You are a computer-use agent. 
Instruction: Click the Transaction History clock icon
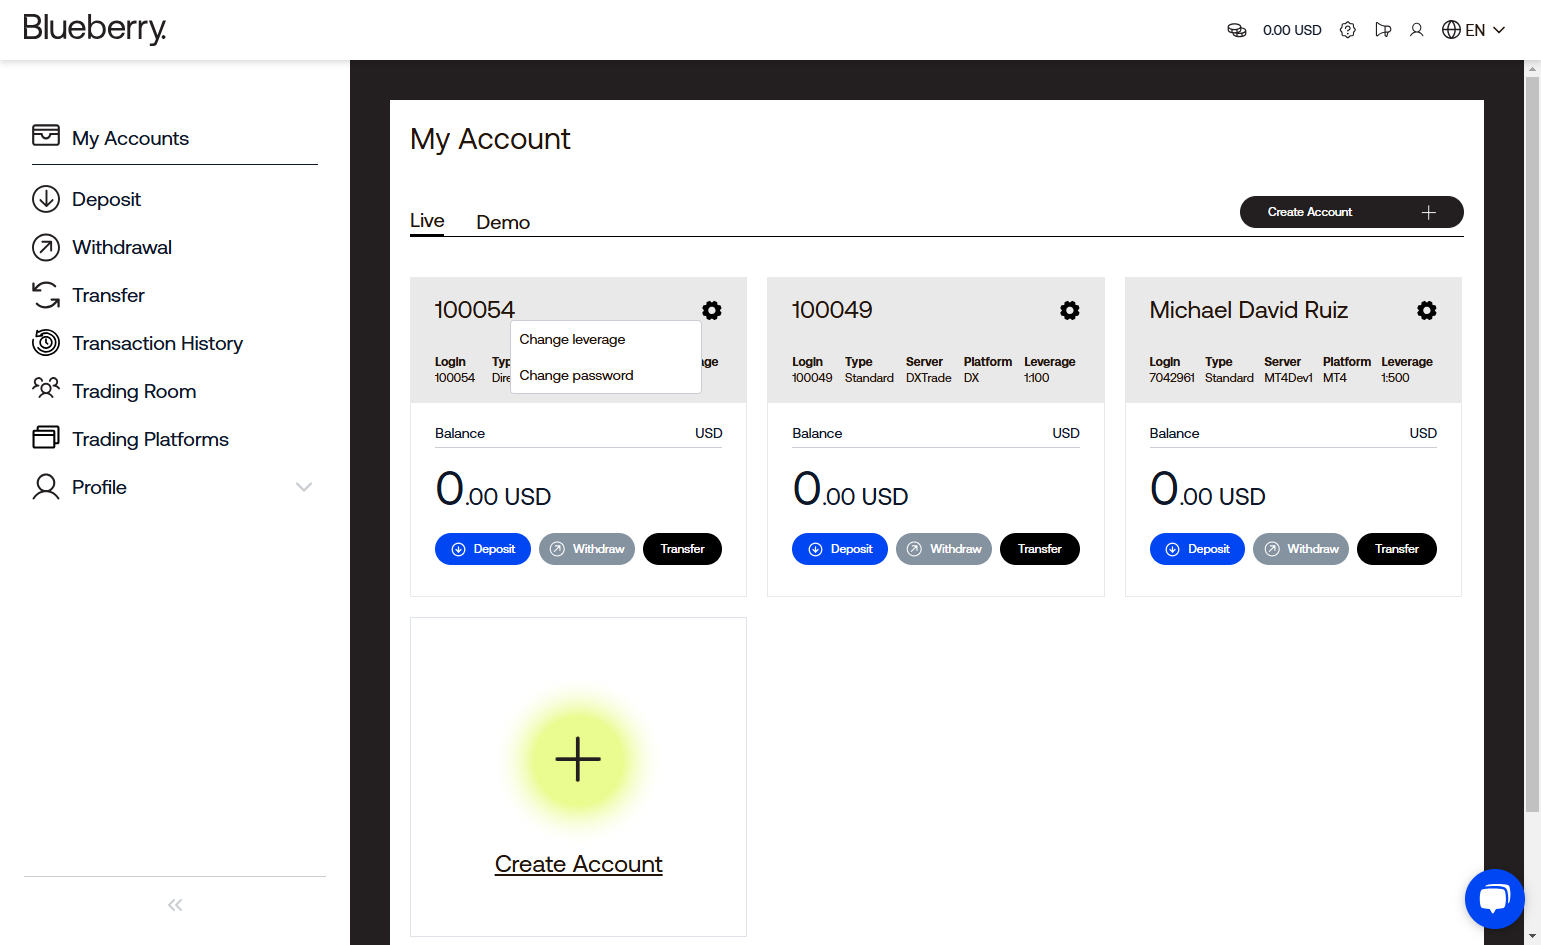click(x=46, y=343)
